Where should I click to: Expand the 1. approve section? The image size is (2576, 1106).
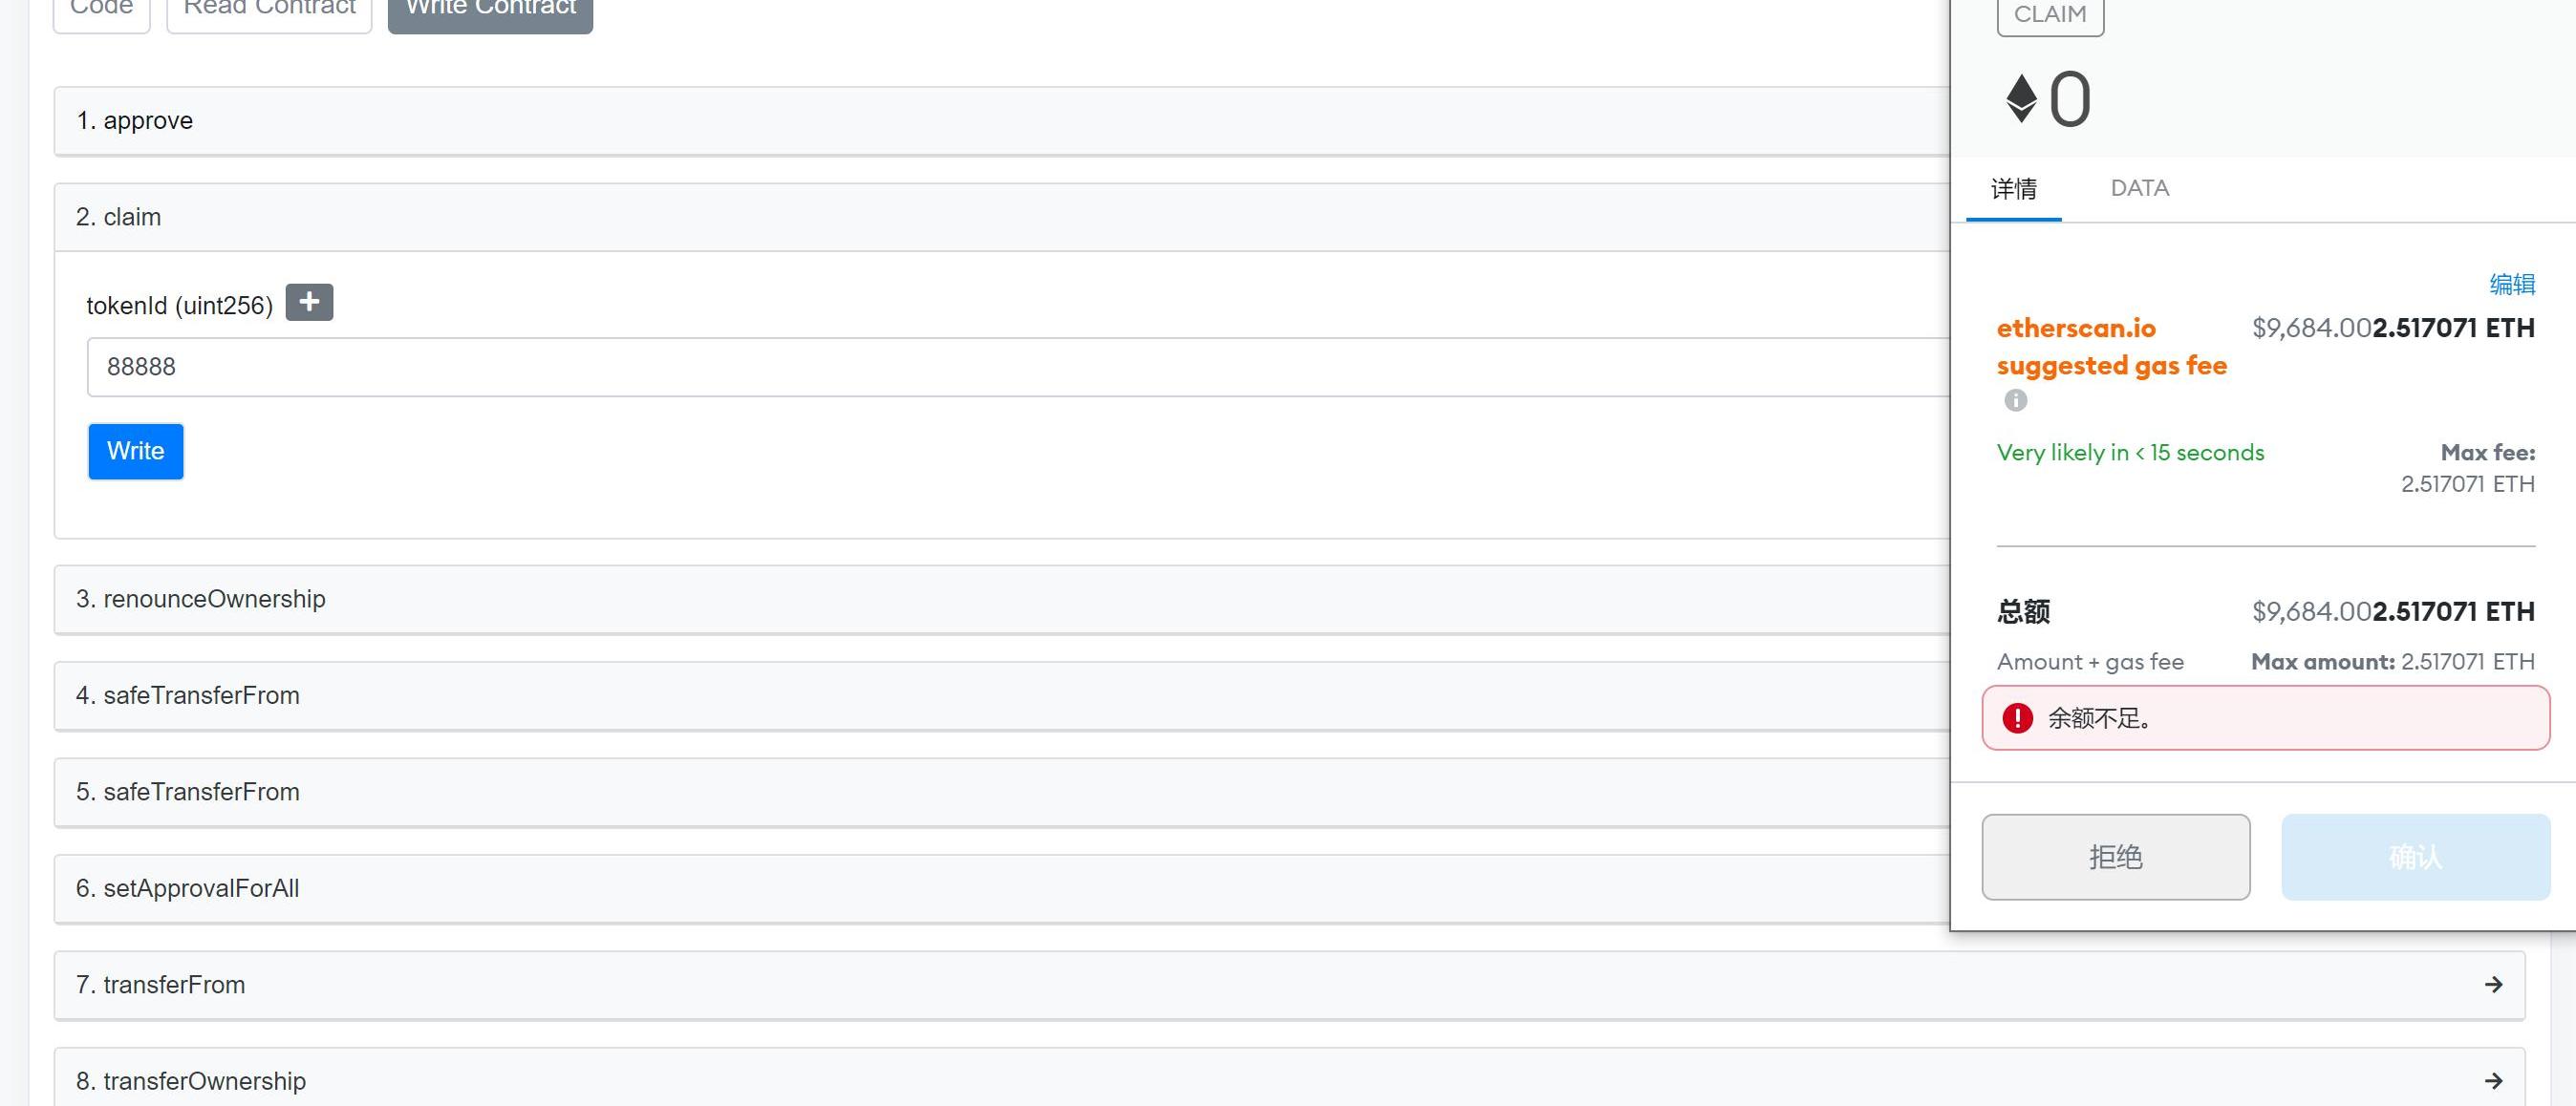tap(1002, 121)
